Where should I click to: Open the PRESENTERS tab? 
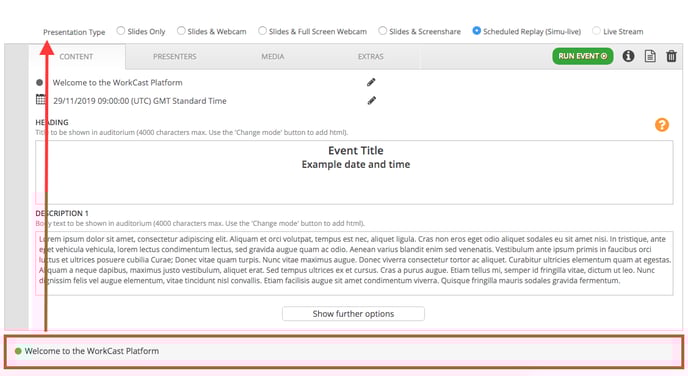coord(175,57)
